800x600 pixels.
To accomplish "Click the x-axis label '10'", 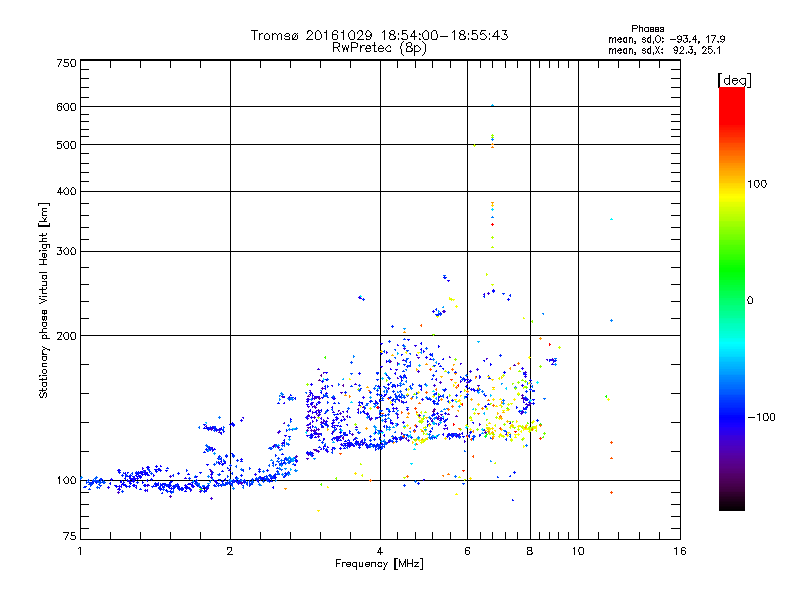I will [578, 551].
